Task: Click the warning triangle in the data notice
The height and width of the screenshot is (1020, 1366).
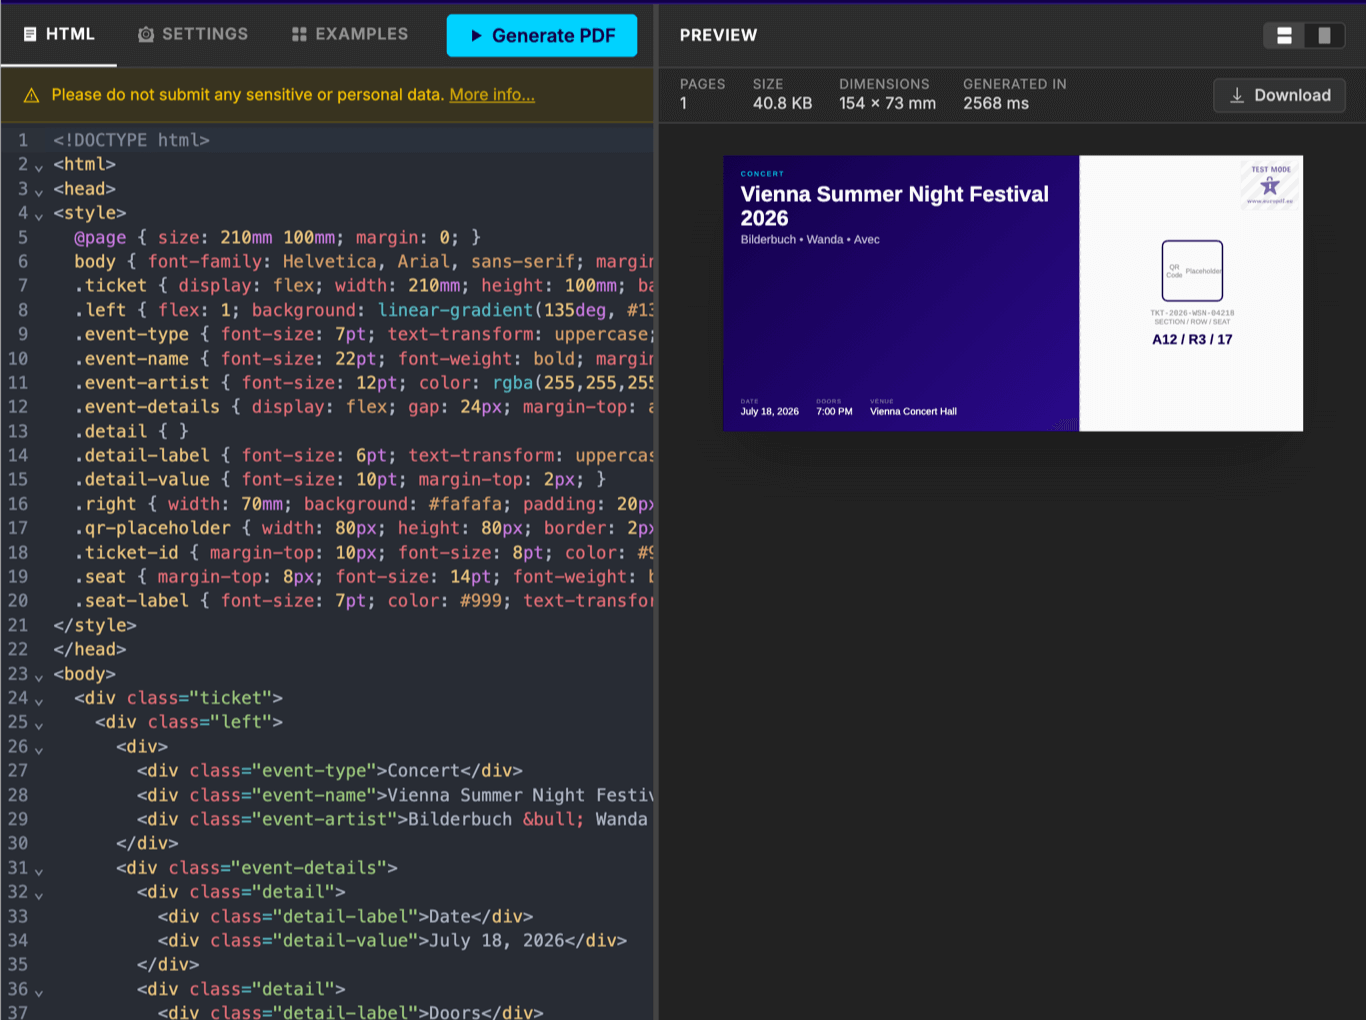Action: pyautogui.click(x=31, y=94)
